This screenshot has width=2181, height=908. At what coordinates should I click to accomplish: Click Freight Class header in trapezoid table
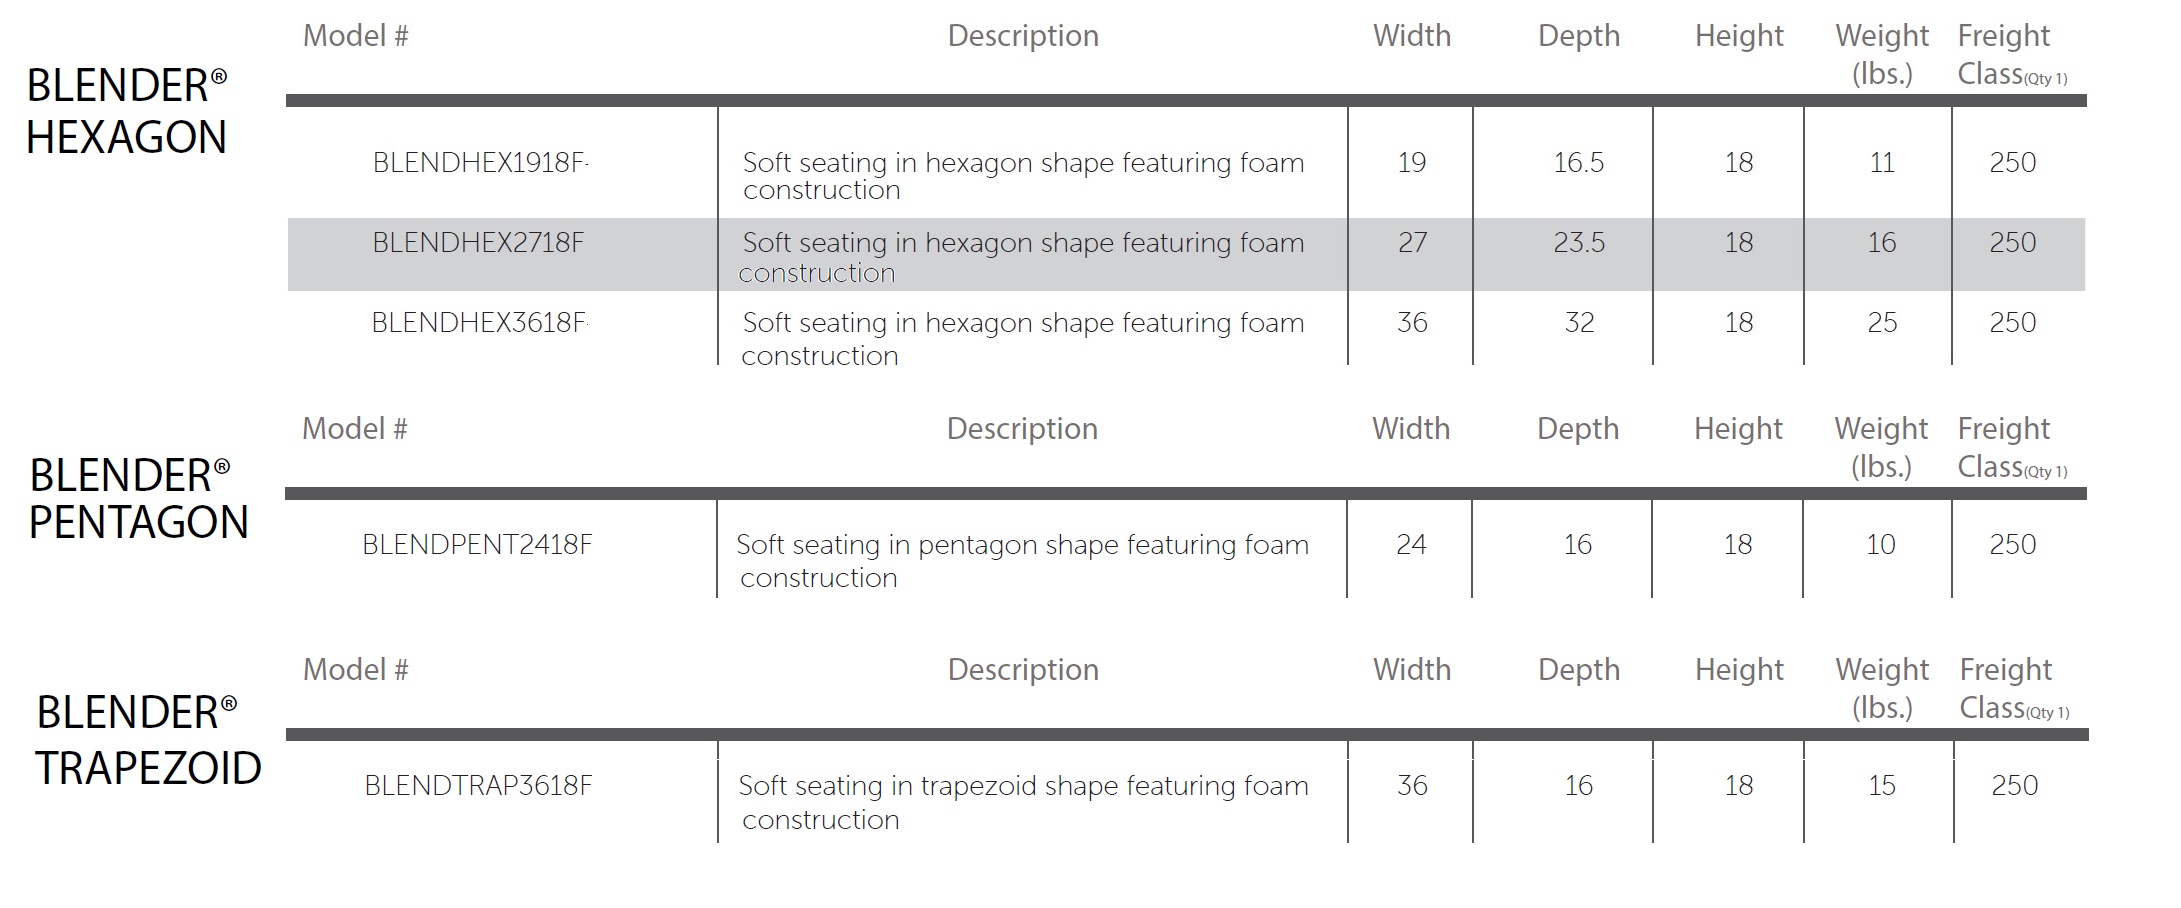(x=2014, y=688)
